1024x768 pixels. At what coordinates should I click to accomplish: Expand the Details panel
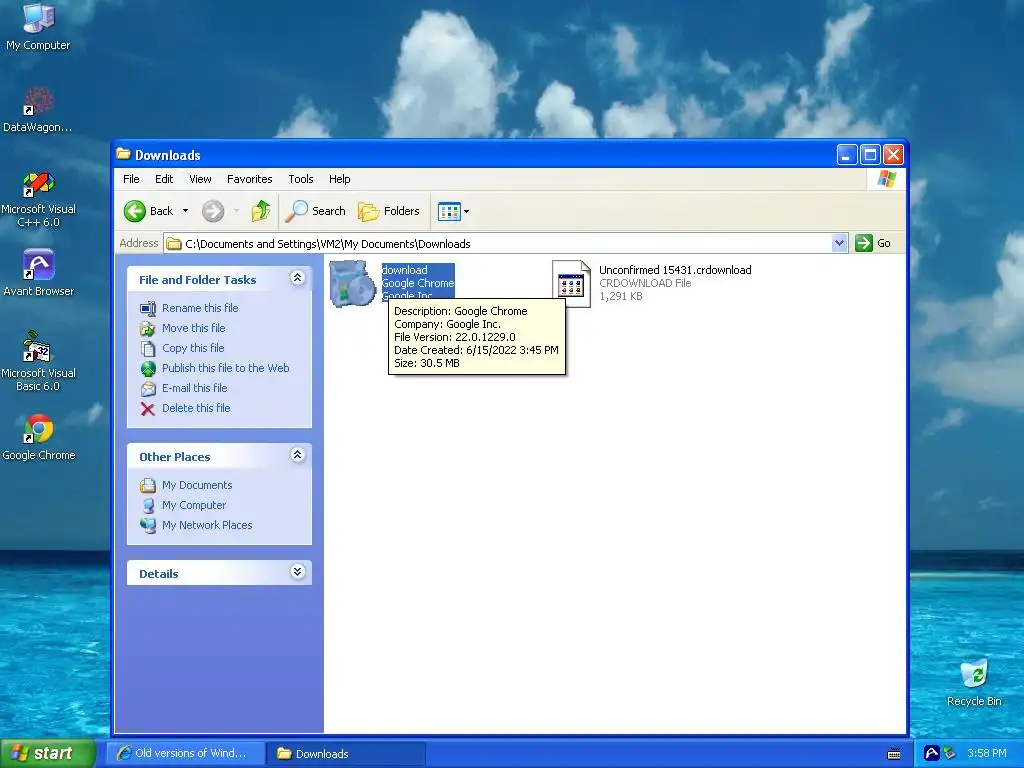click(297, 572)
